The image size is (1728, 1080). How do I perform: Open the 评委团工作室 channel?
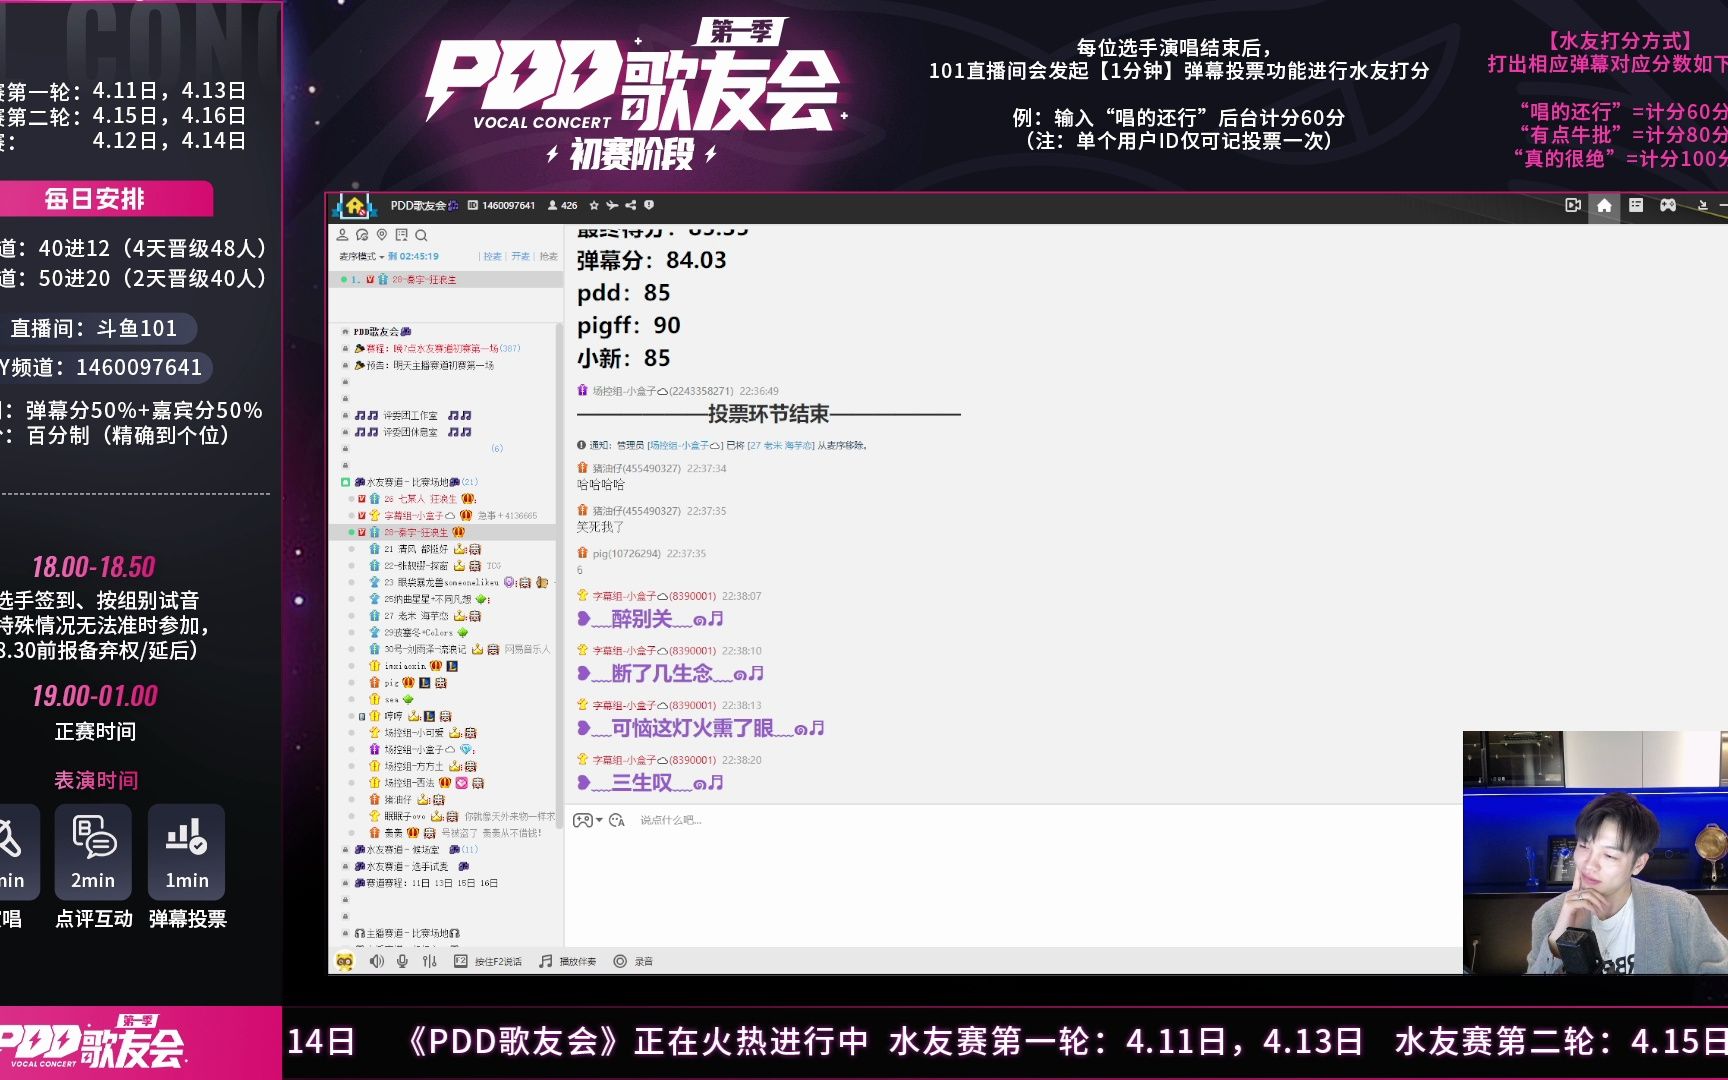click(412, 415)
